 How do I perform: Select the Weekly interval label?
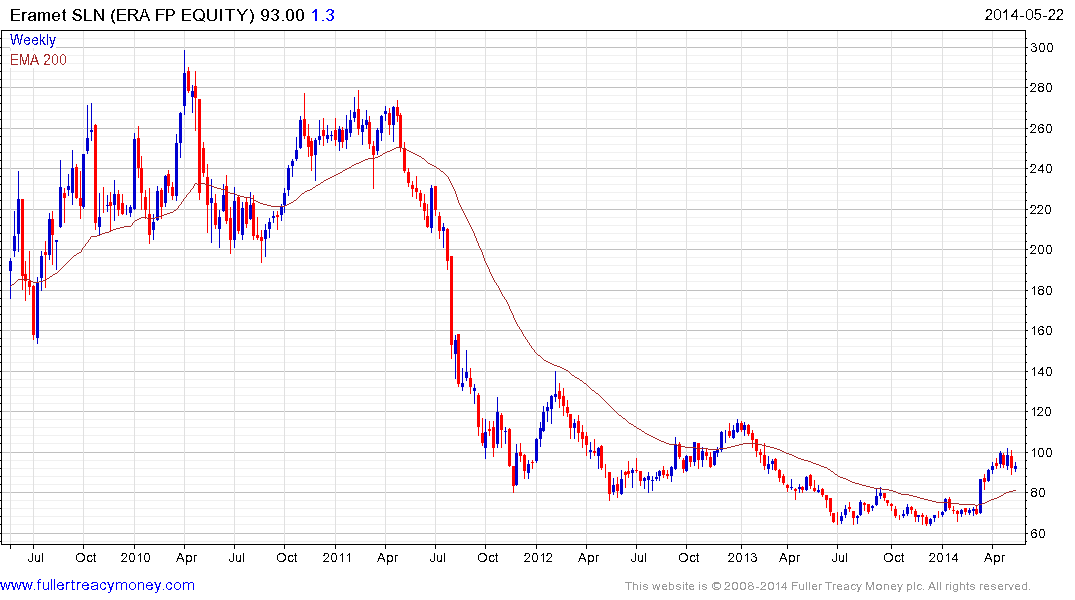tap(33, 40)
